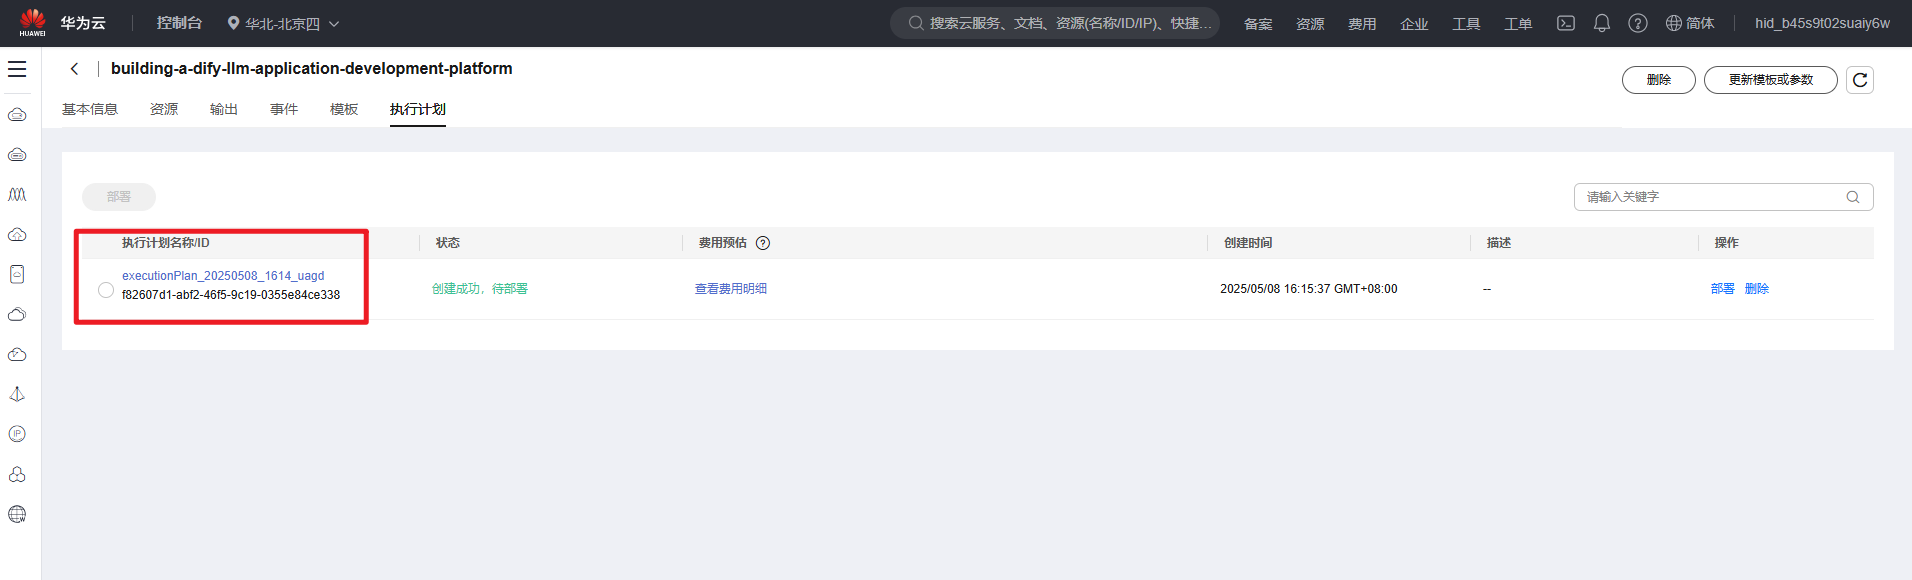The image size is (1912, 580).
Task: Click the stack title building-a-dify-llm-application-development-platform
Action: pos(312,69)
